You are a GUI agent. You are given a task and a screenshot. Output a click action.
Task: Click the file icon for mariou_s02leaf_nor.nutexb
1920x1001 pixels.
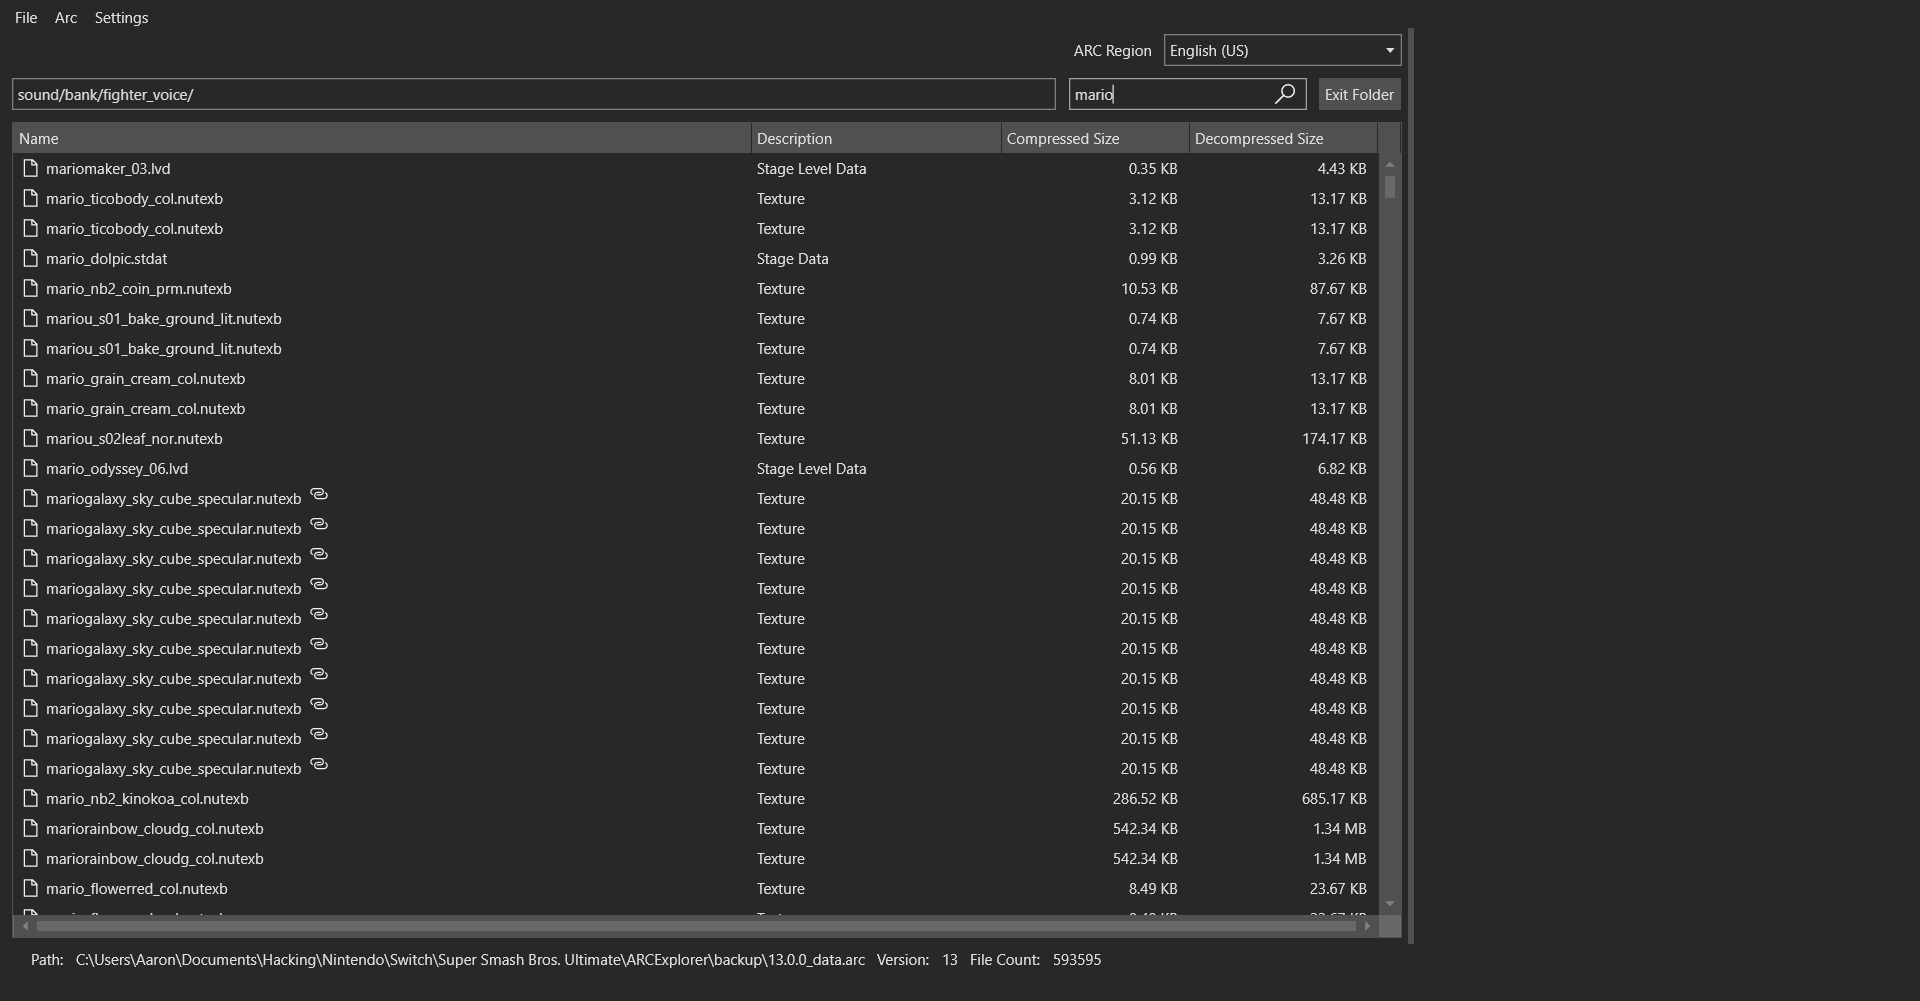coord(30,438)
